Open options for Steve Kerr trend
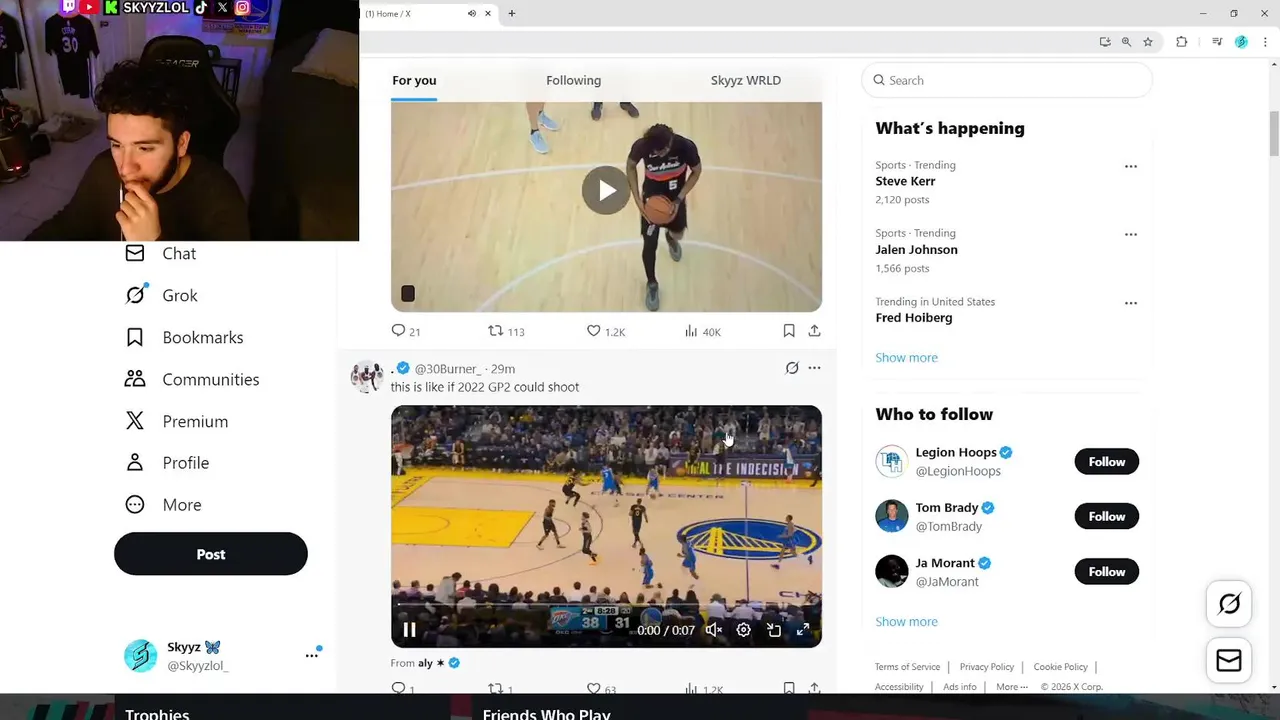 [x=1131, y=166]
